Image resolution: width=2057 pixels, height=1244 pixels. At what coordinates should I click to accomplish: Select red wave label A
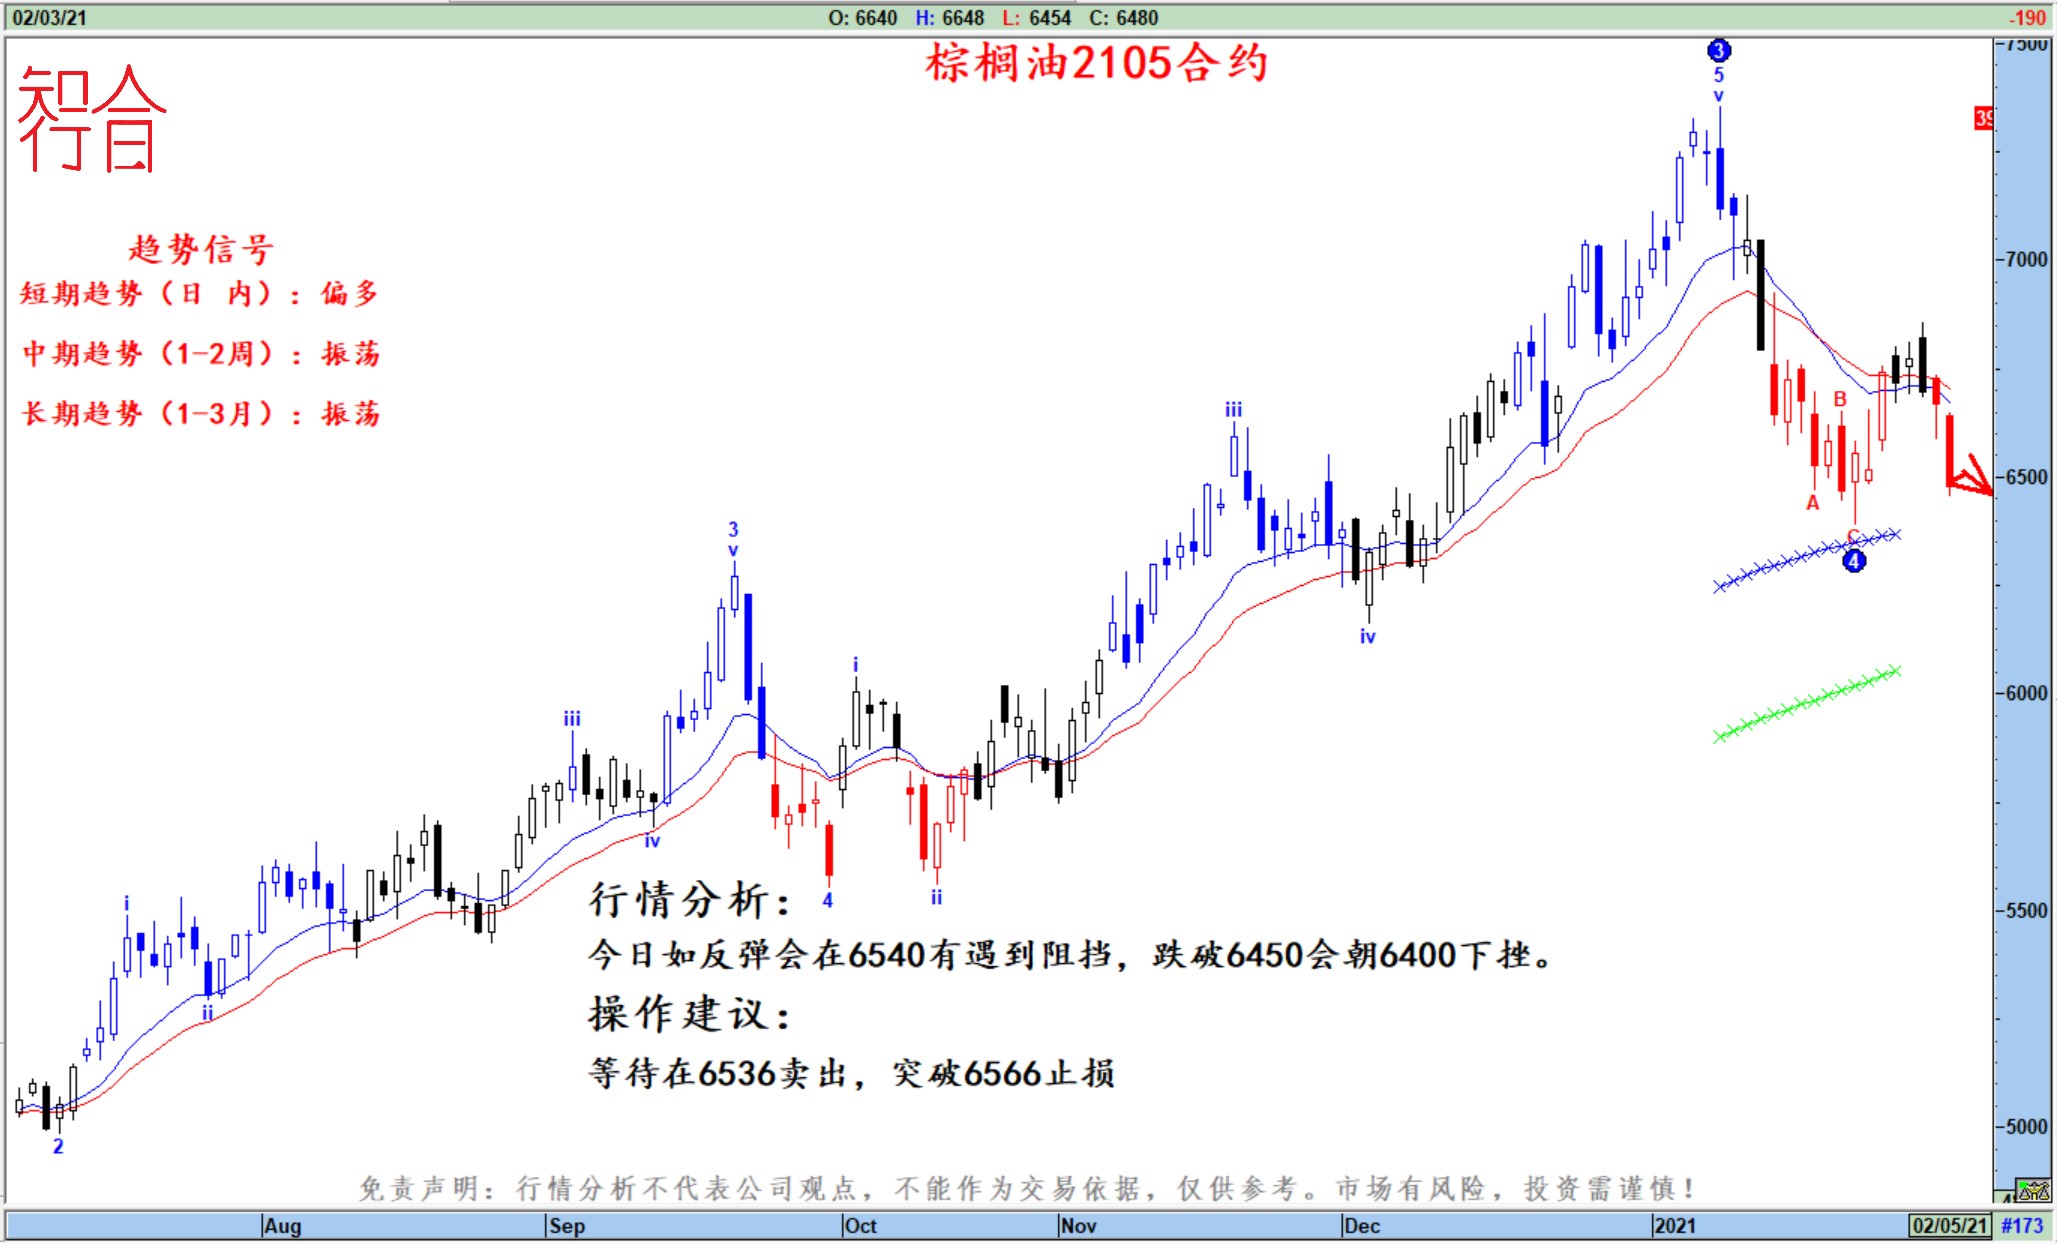1812,503
